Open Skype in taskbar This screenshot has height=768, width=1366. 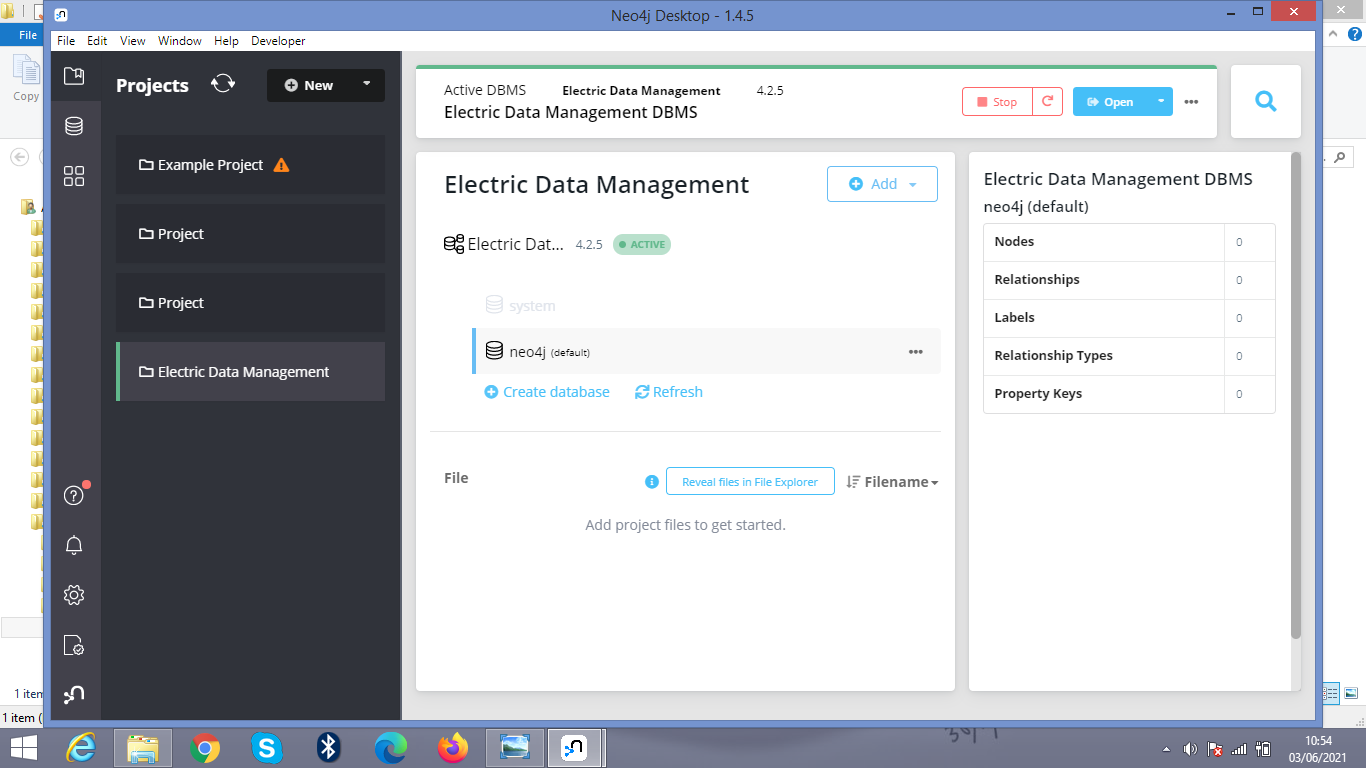[x=266, y=747]
